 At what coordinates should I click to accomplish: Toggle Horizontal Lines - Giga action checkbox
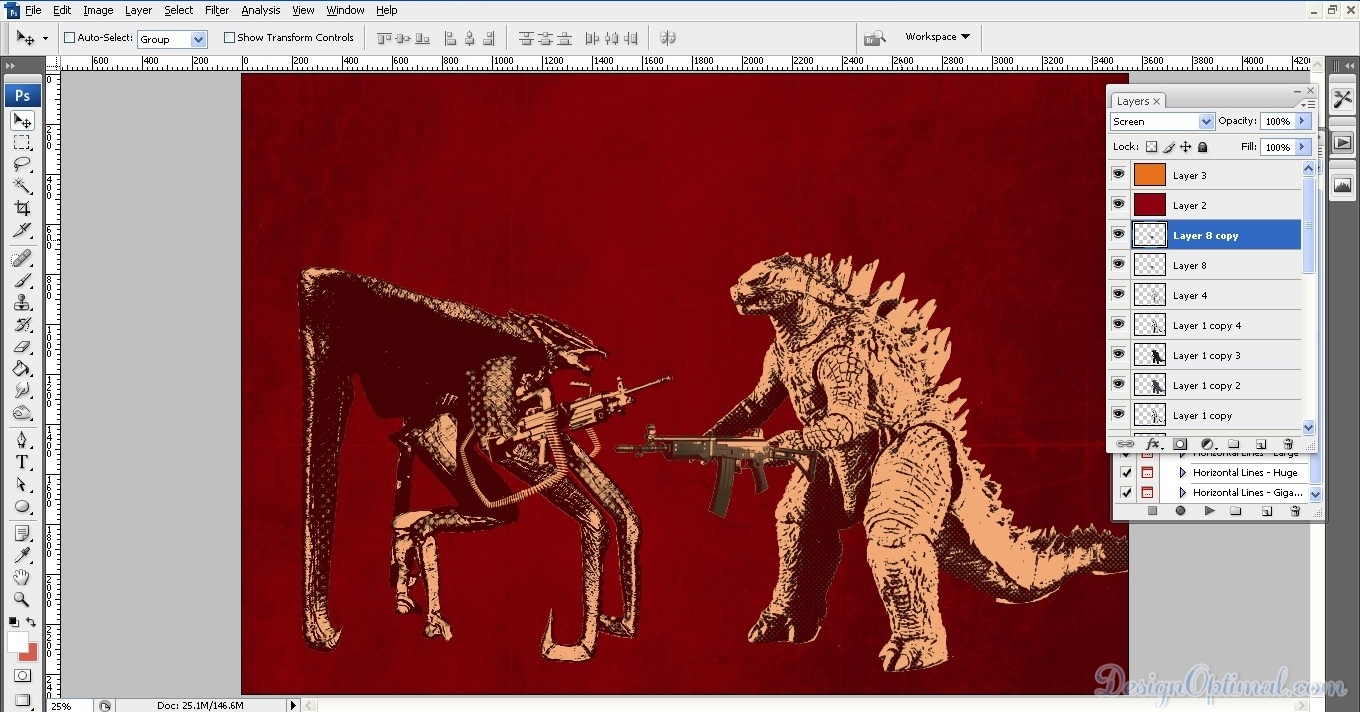(x=1127, y=492)
